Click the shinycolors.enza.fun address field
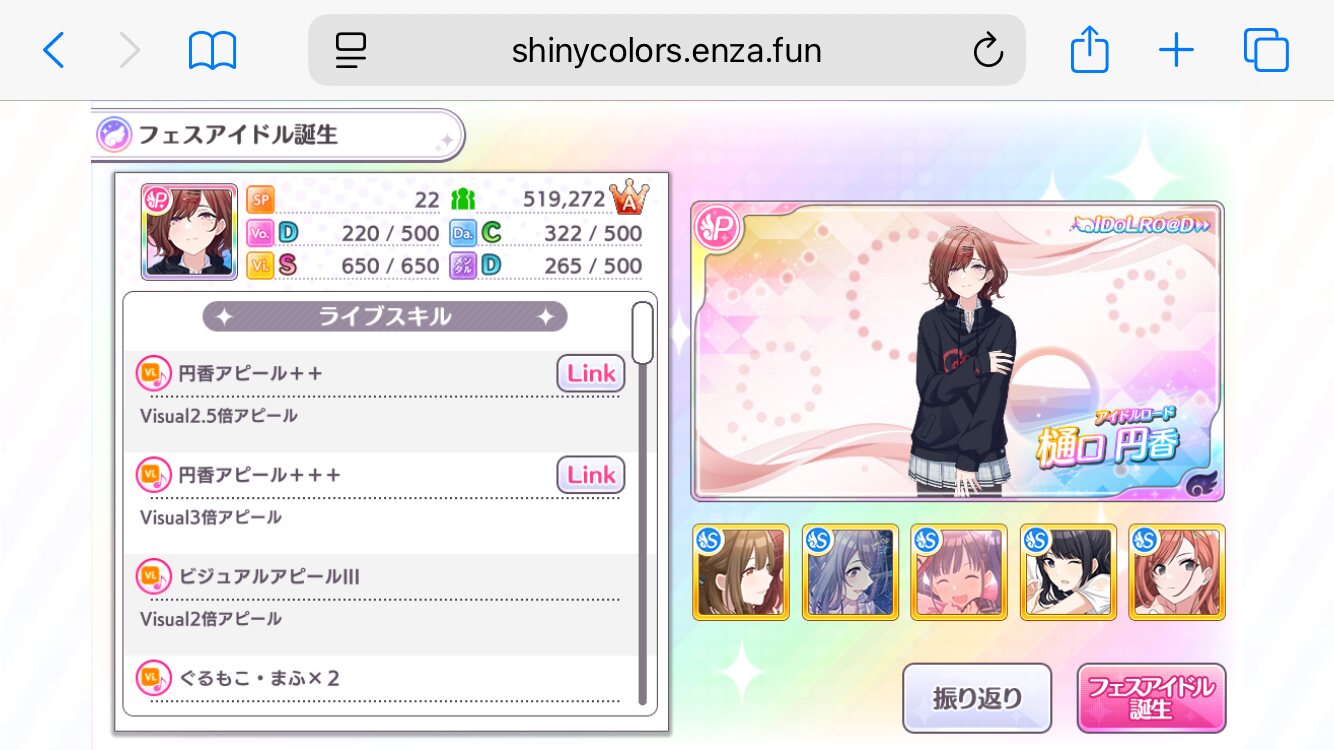 click(667, 50)
